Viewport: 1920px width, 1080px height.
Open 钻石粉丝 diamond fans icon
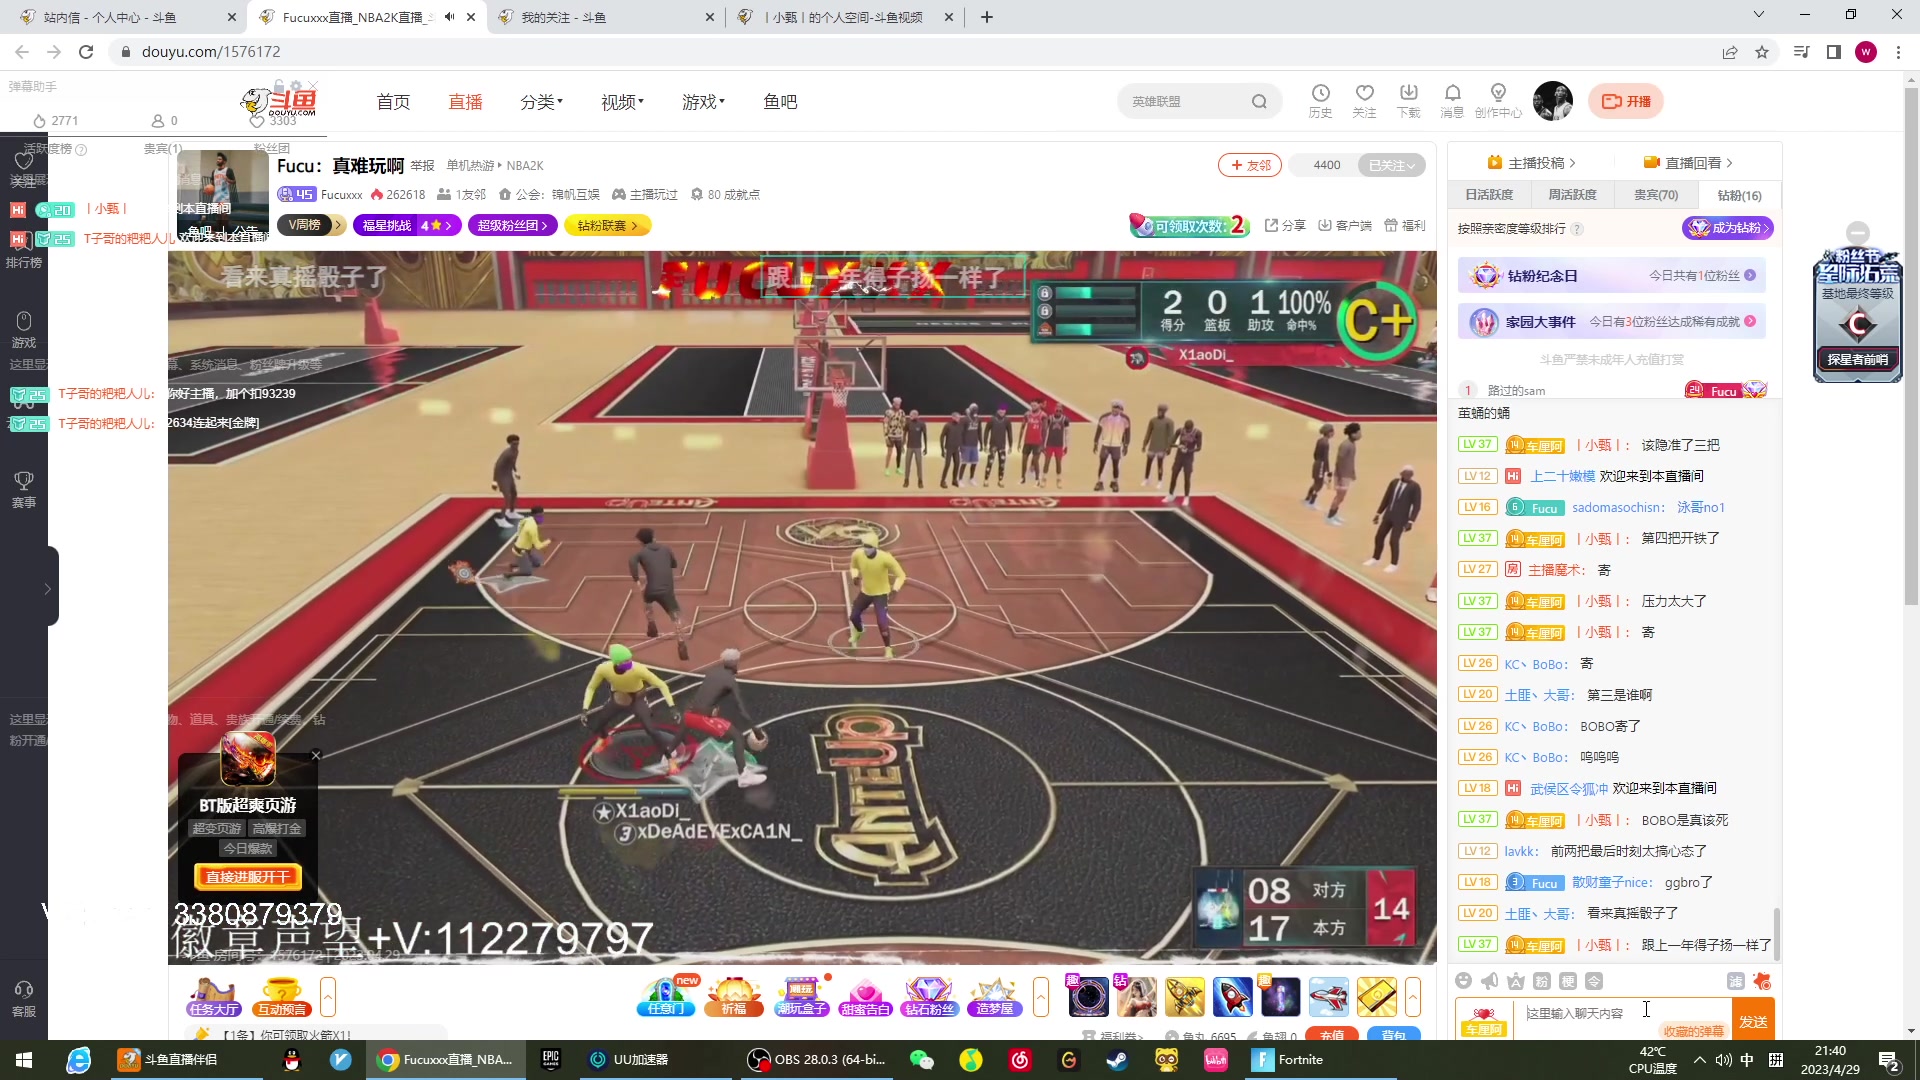tap(929, 997)
